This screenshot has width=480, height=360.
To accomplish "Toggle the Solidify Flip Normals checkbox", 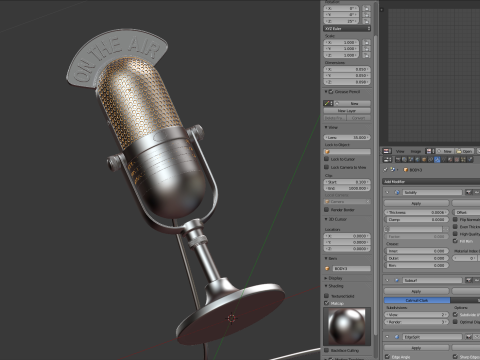I will [455, 219].
